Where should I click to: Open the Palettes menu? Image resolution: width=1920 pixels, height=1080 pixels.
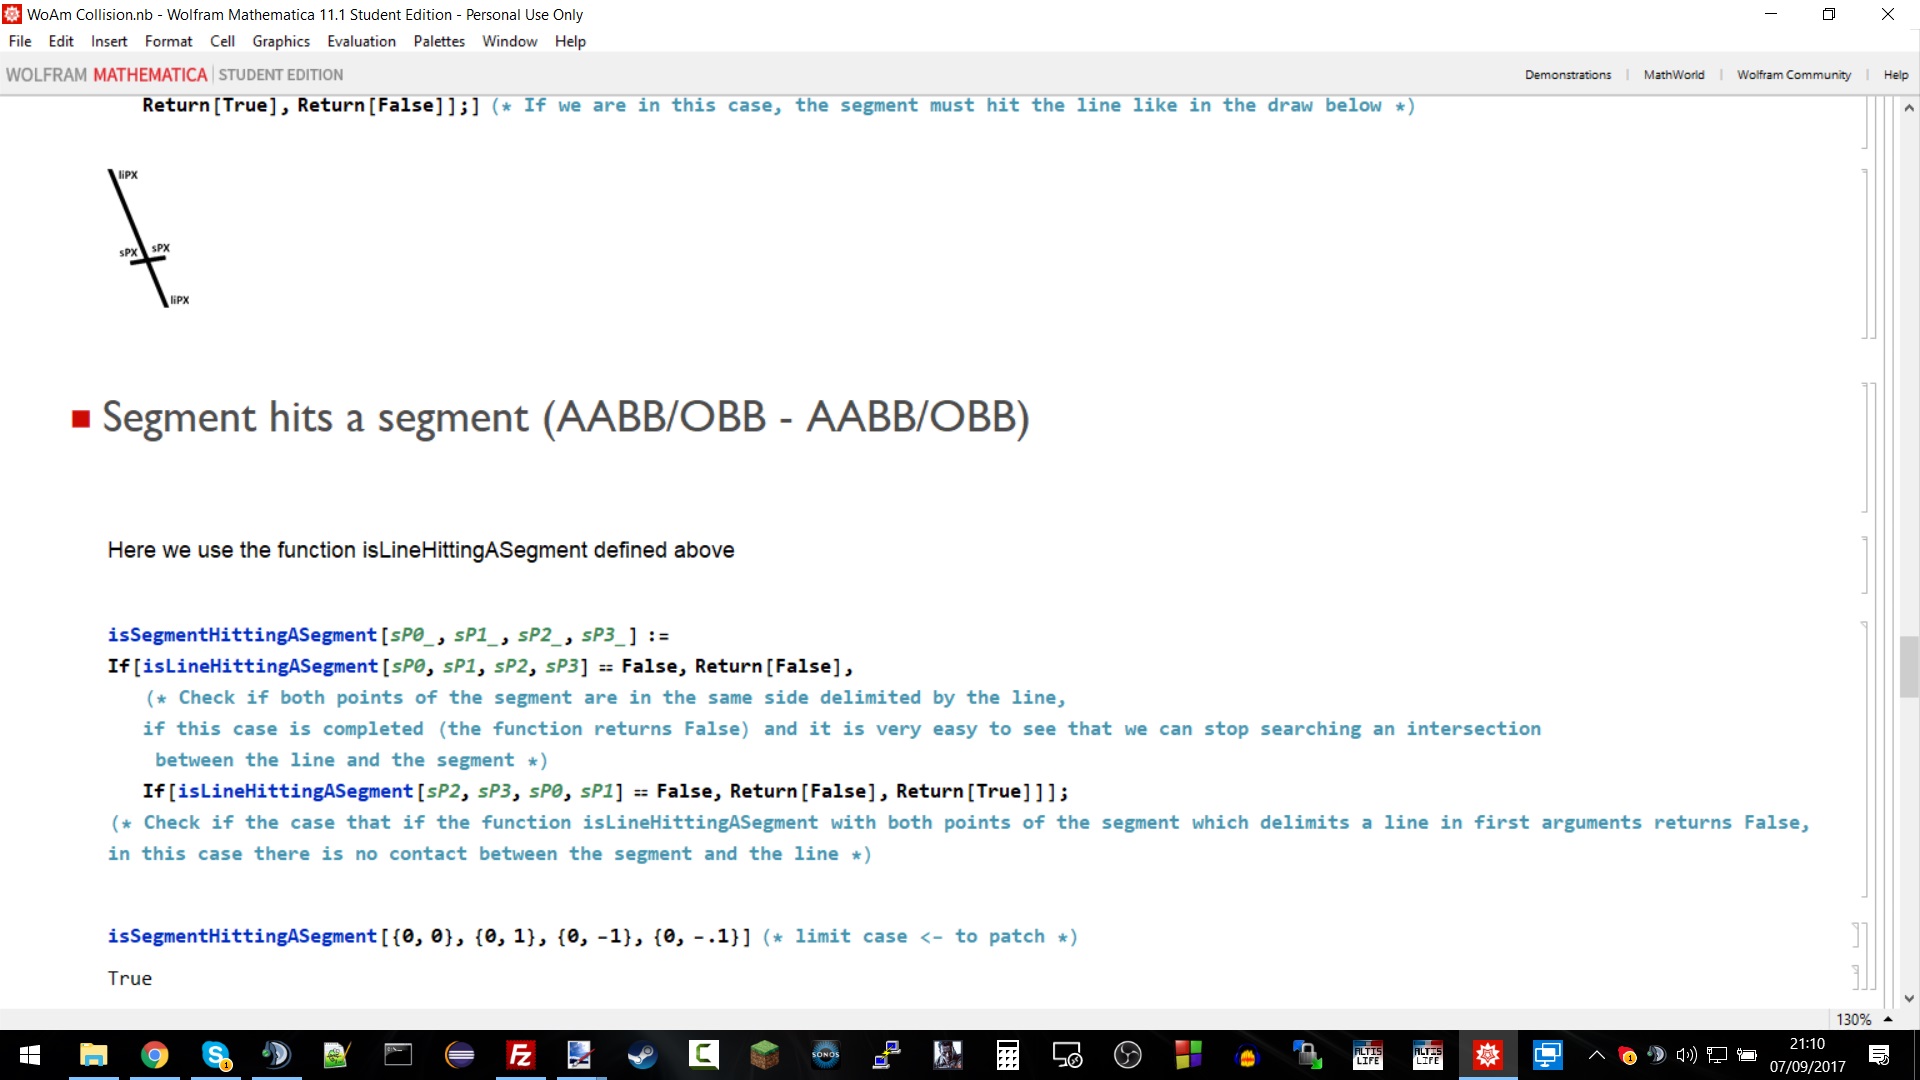[x=439, y=41]
